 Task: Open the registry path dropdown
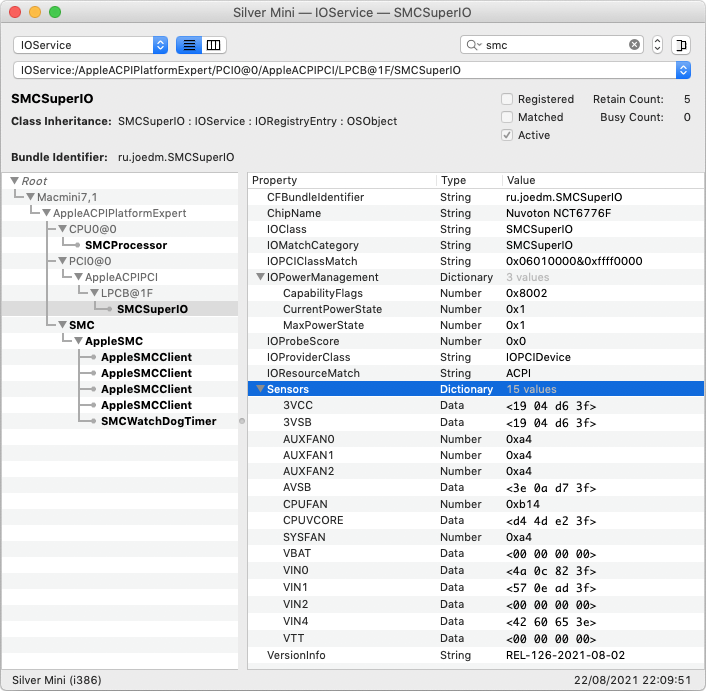pos(683,70)
